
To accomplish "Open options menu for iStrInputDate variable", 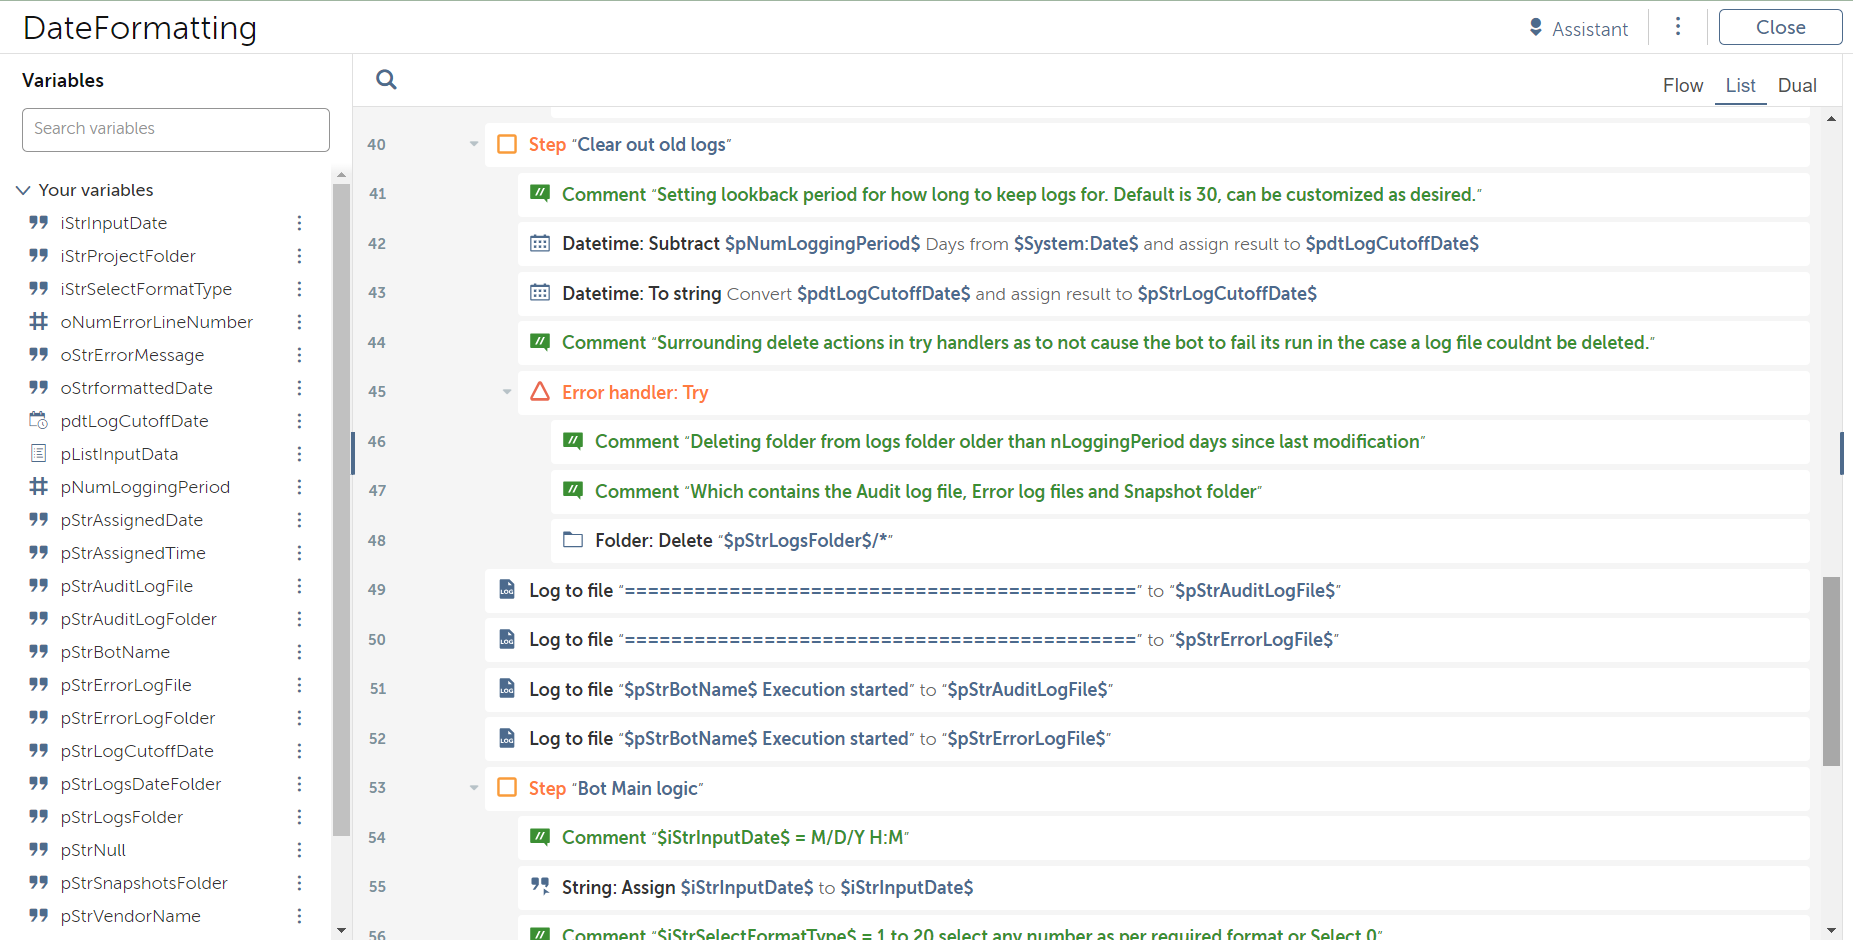I will 299,223.
